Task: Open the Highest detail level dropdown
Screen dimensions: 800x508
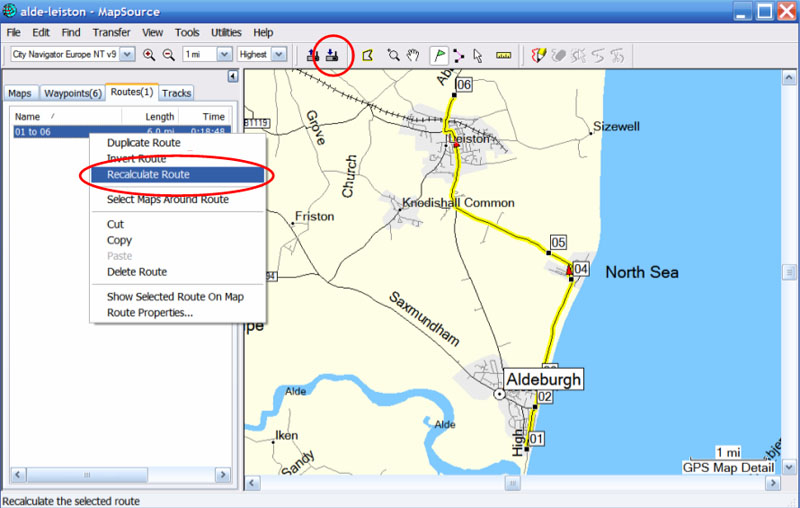Action: point(279,54)
